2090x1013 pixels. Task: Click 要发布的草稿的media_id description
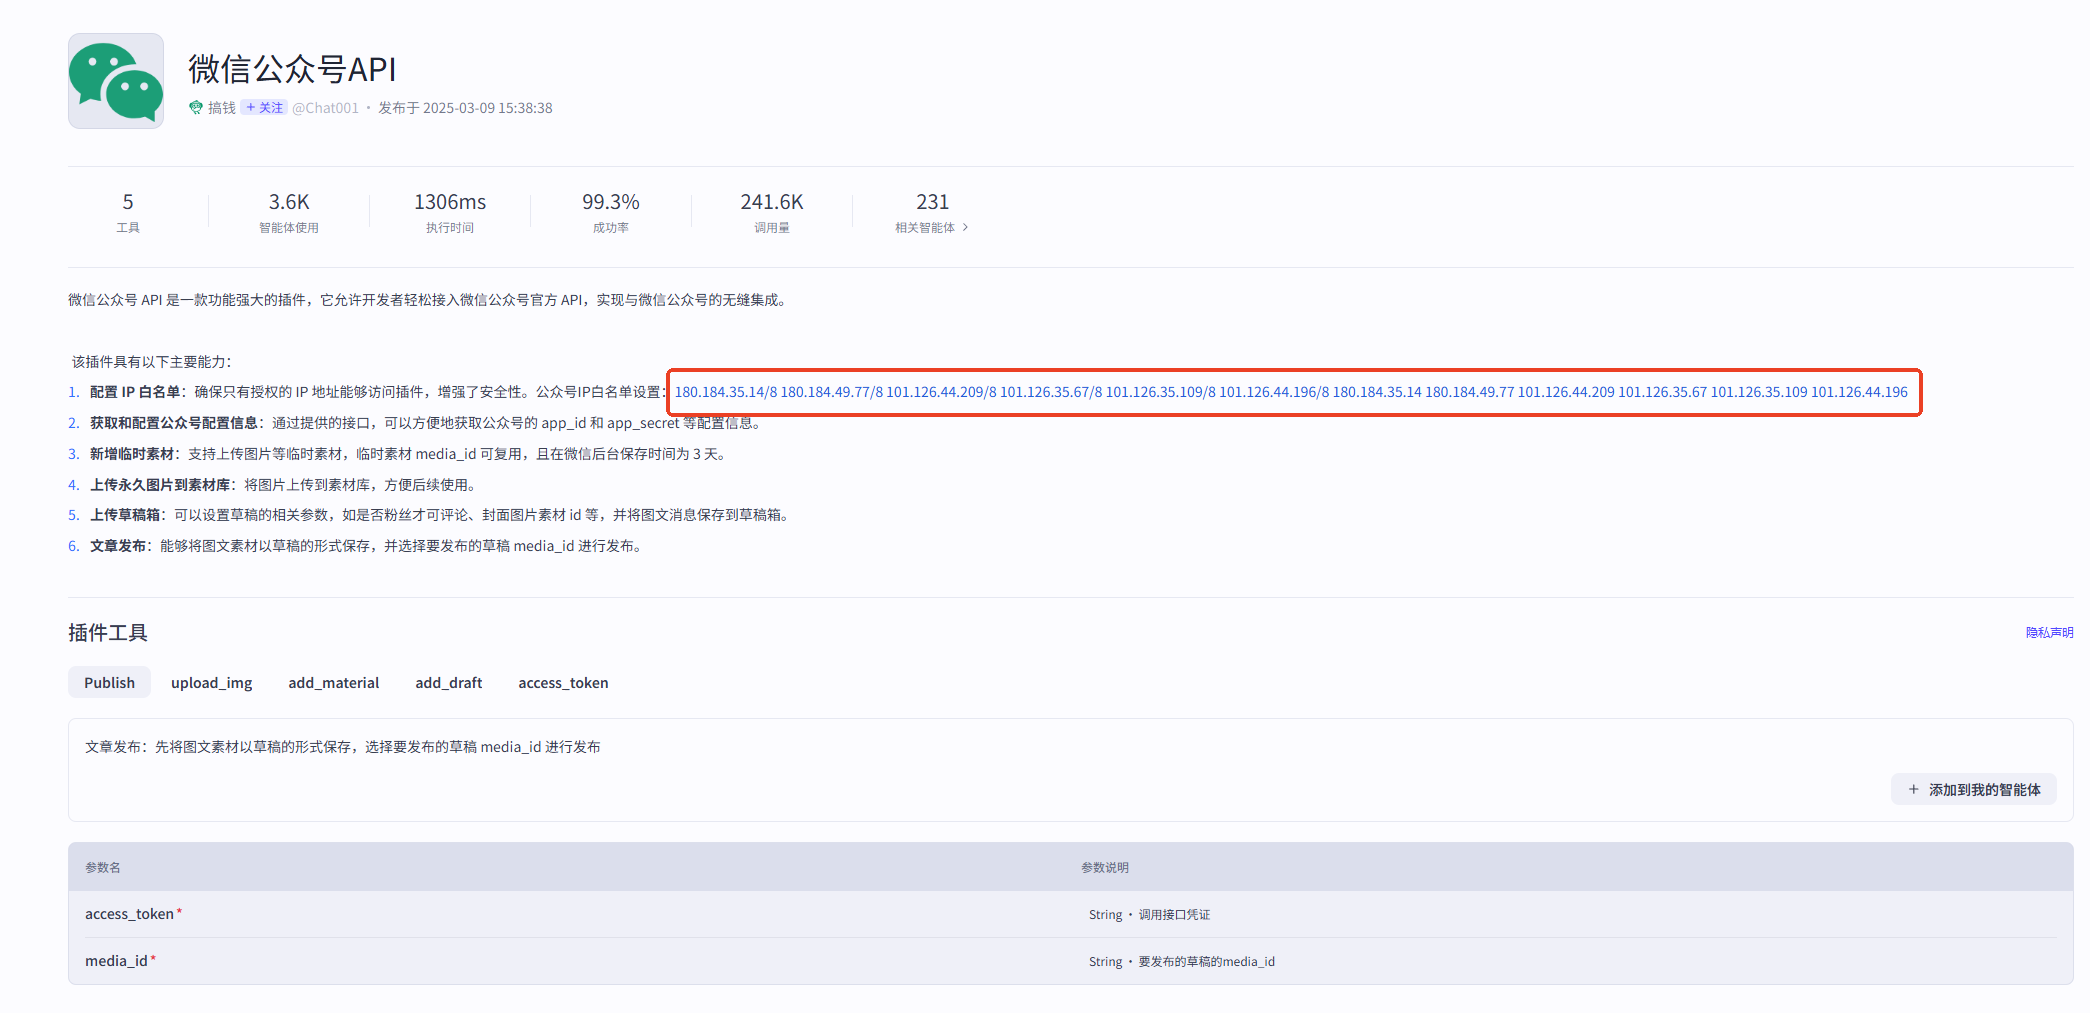[x=1206, y=961]
